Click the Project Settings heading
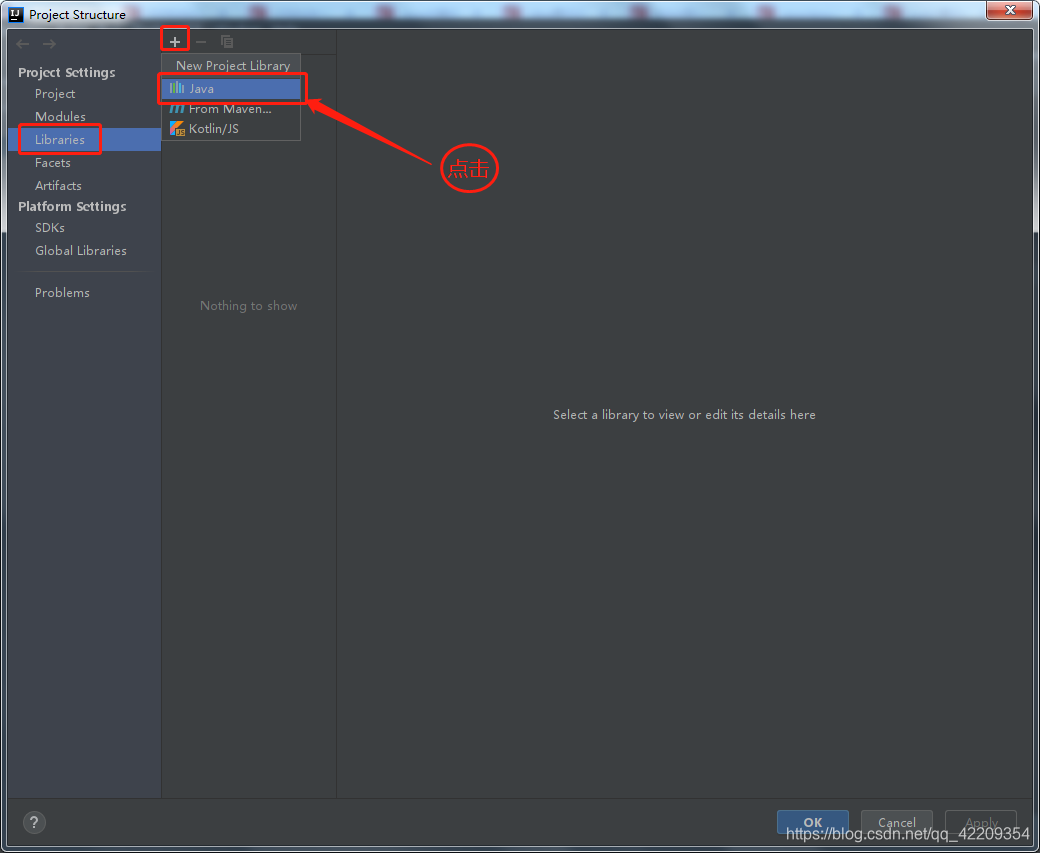This screenshot has height=853, width=1040. click(x=66, y=72)
